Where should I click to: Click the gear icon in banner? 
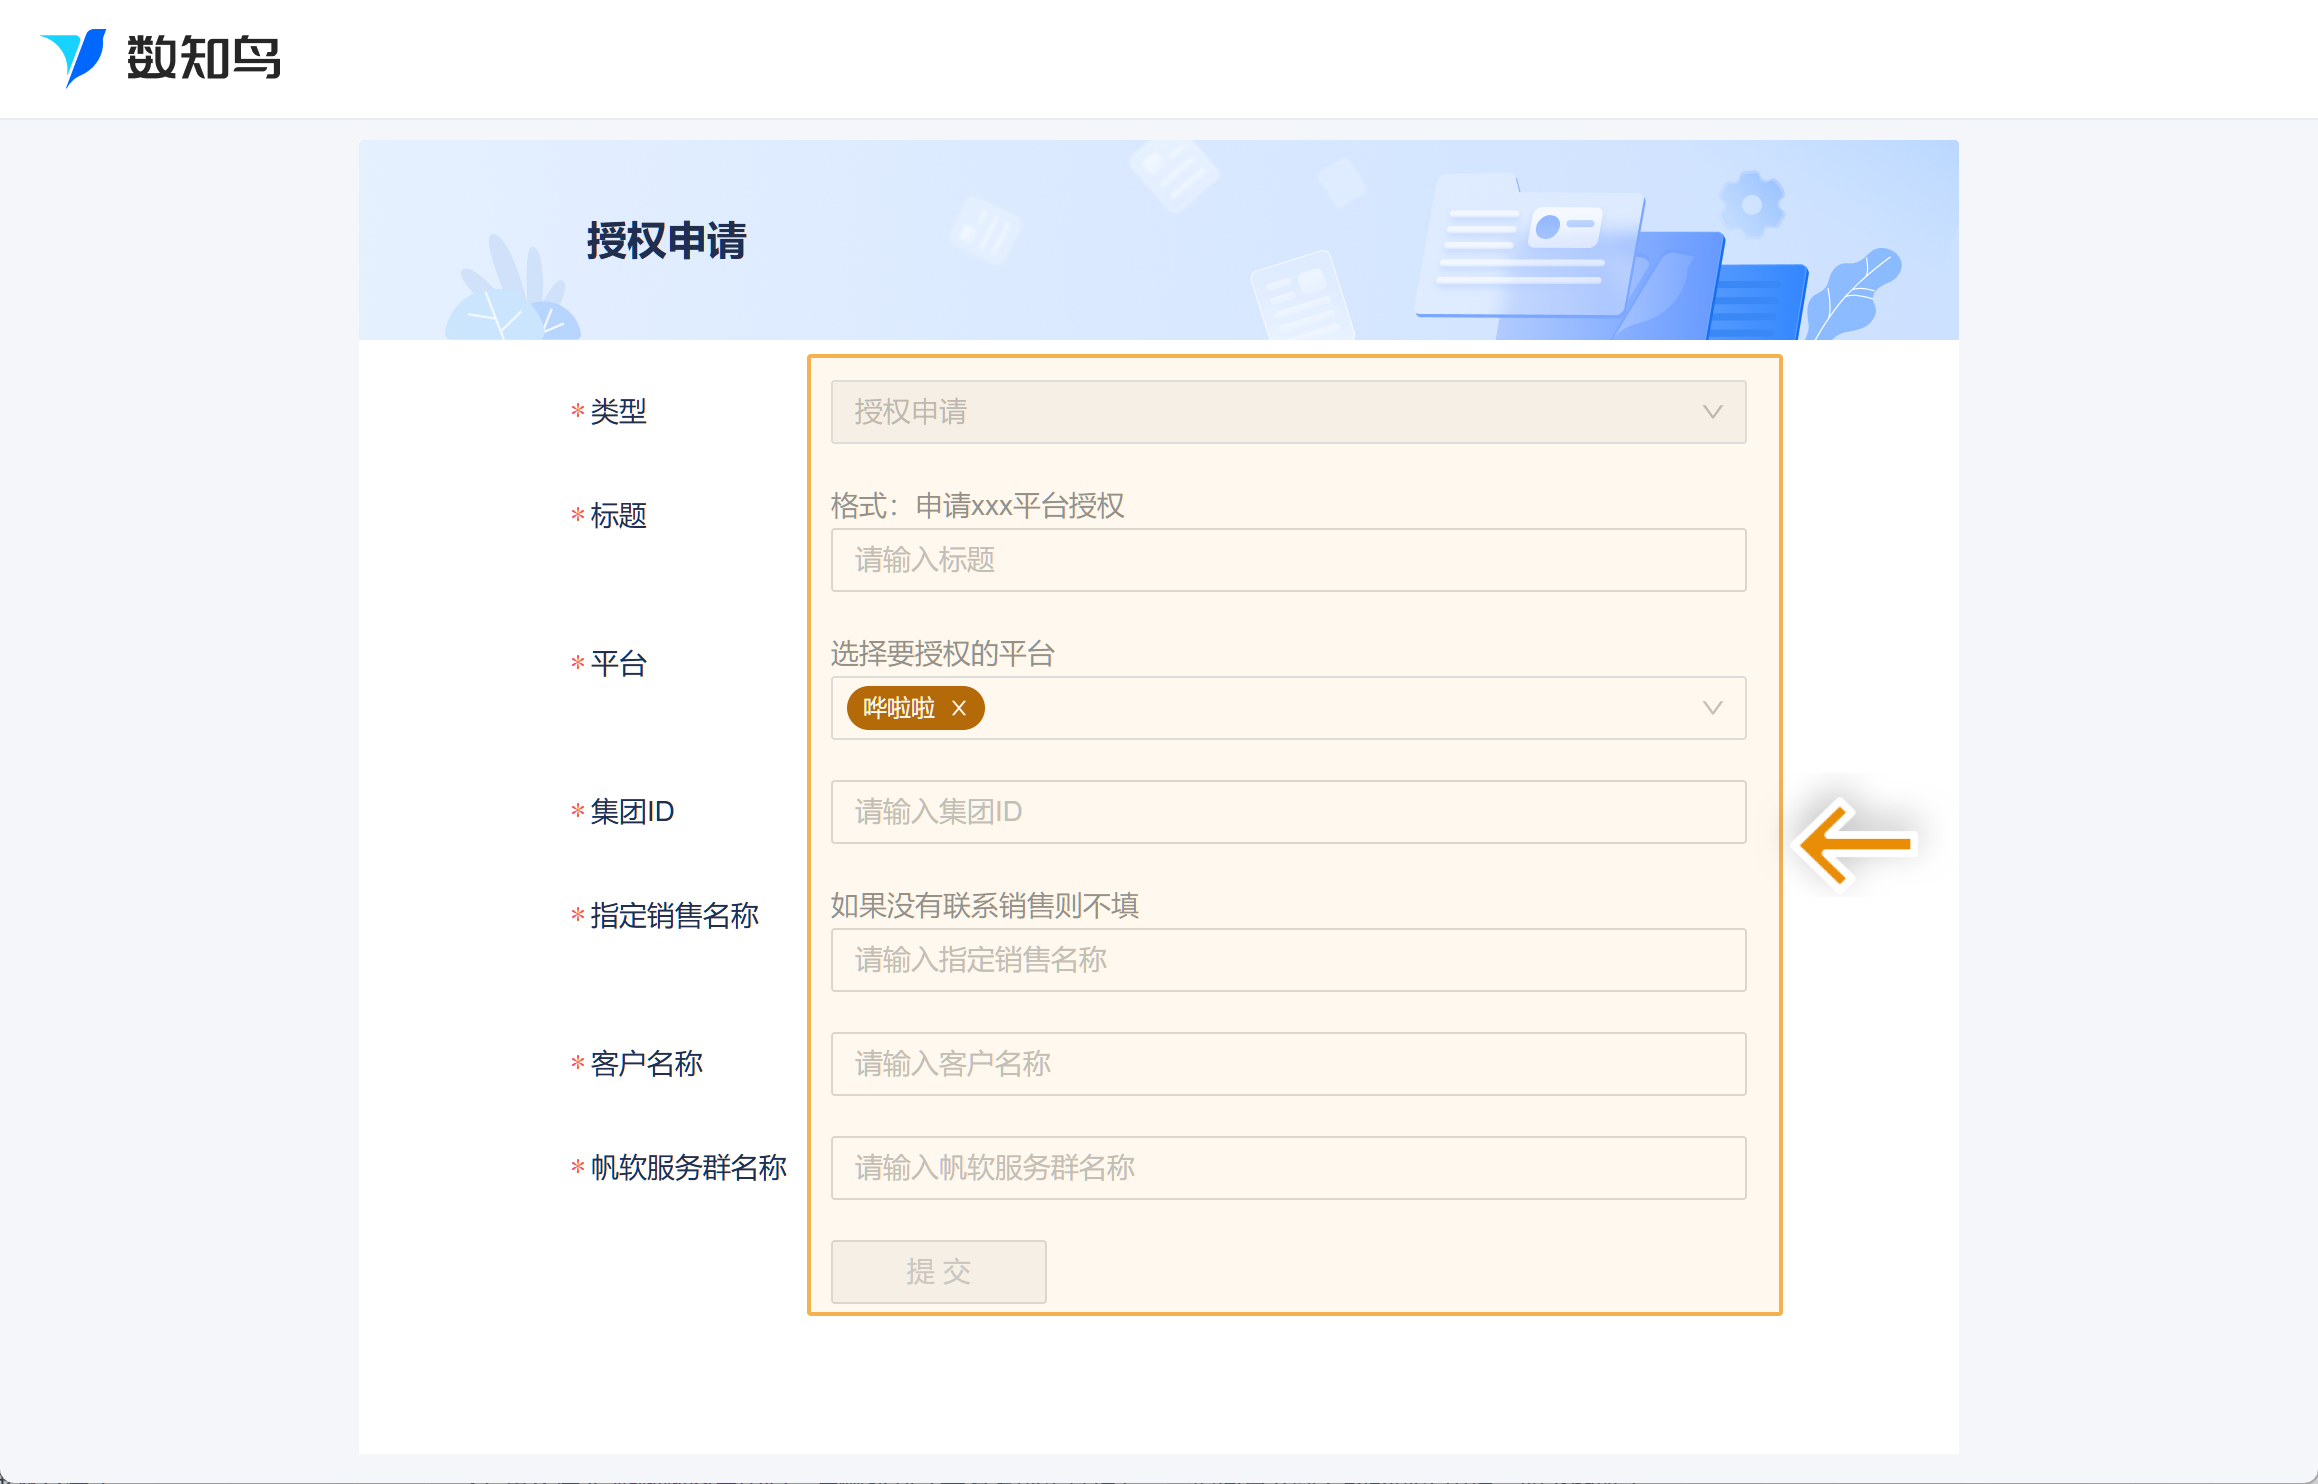pyautogui.click(x=1751, y=204)
